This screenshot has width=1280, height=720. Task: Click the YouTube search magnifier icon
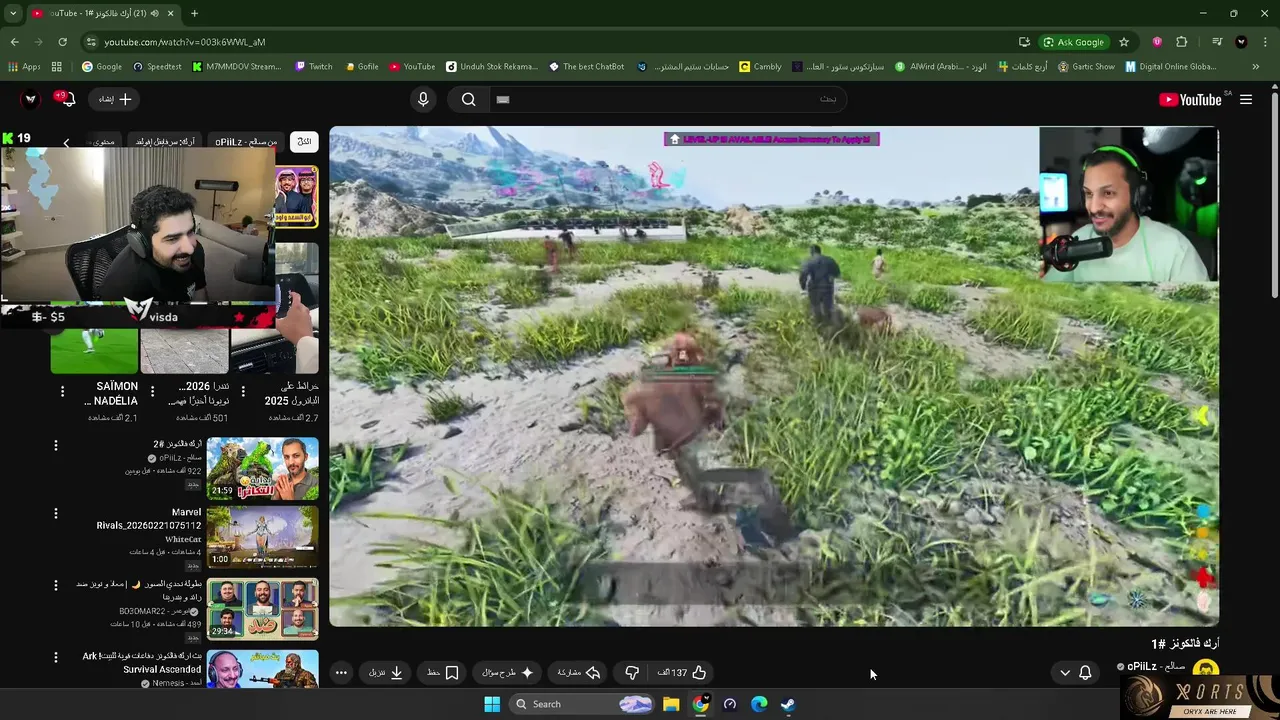(x=468, y=99)
